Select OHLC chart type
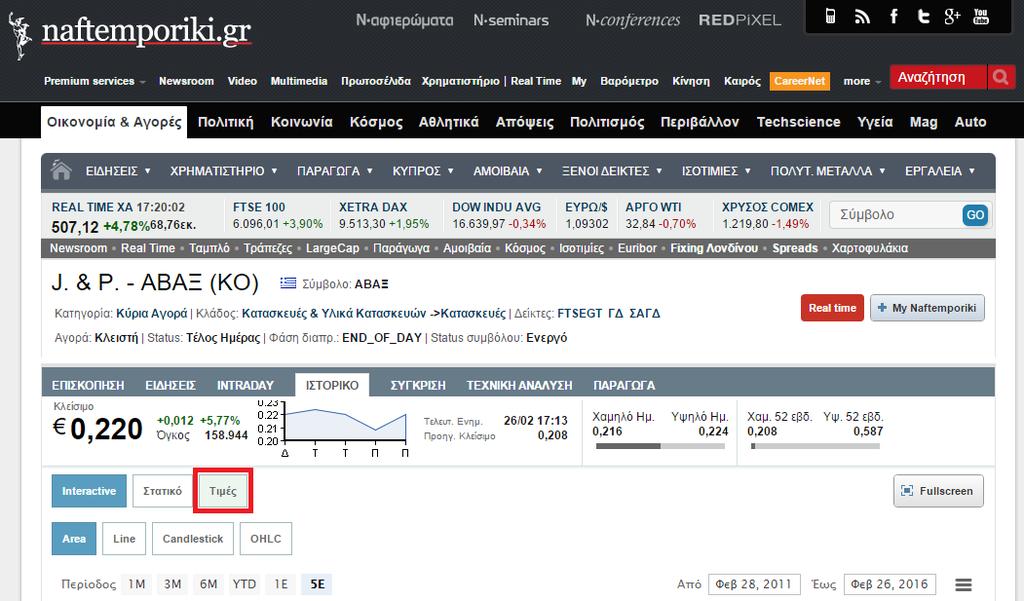Viewport: 1024px width, 601px height. pyautogui.click(x=265, y=539)
